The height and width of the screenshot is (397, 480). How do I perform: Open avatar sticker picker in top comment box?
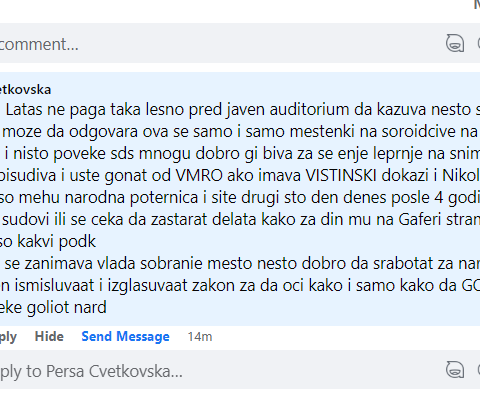pos(455,43)
